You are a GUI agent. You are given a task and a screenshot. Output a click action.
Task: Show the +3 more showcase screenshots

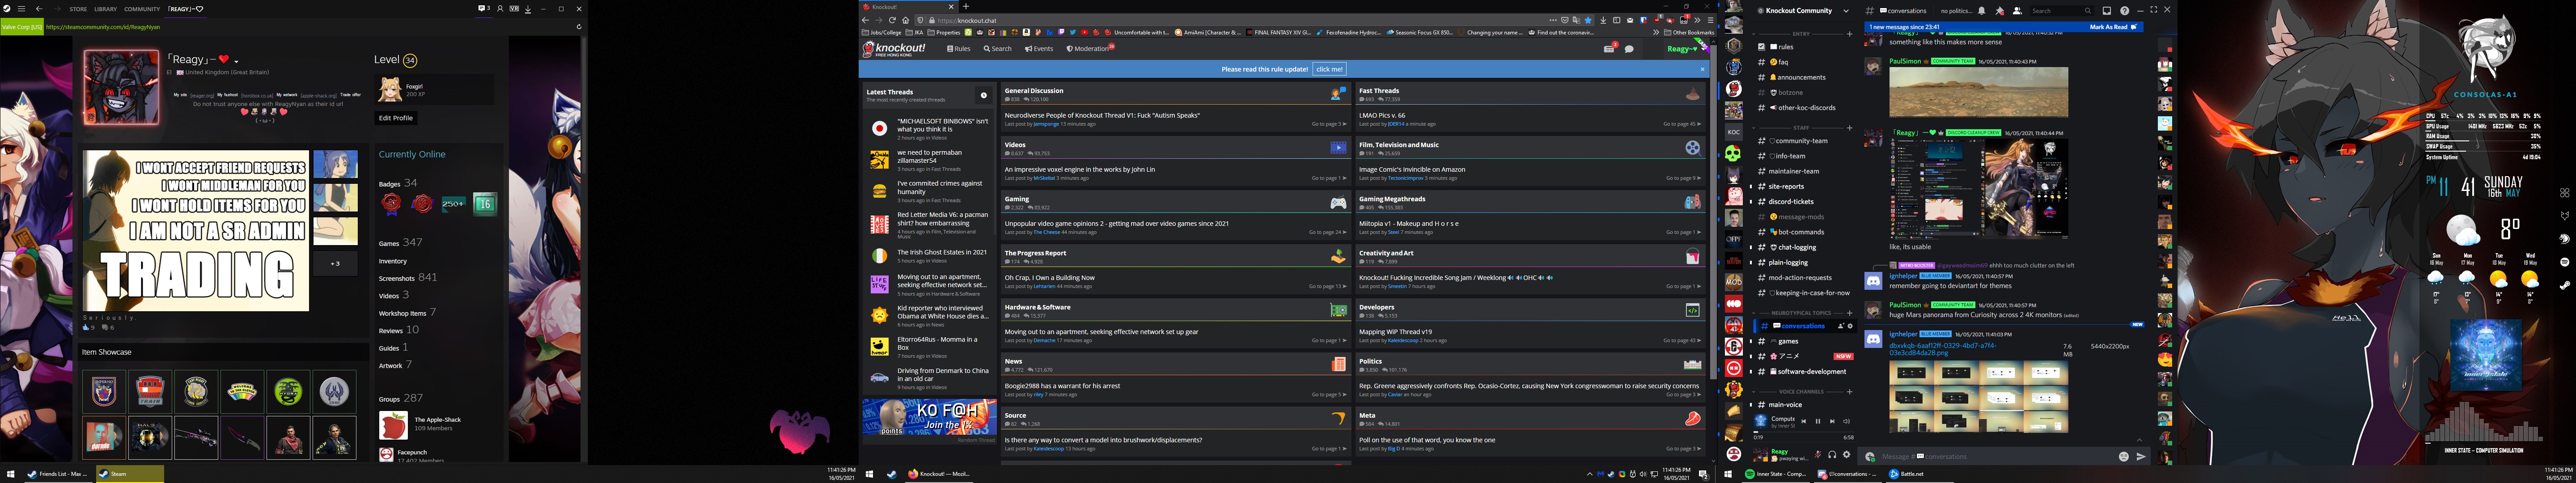[335, 263]
